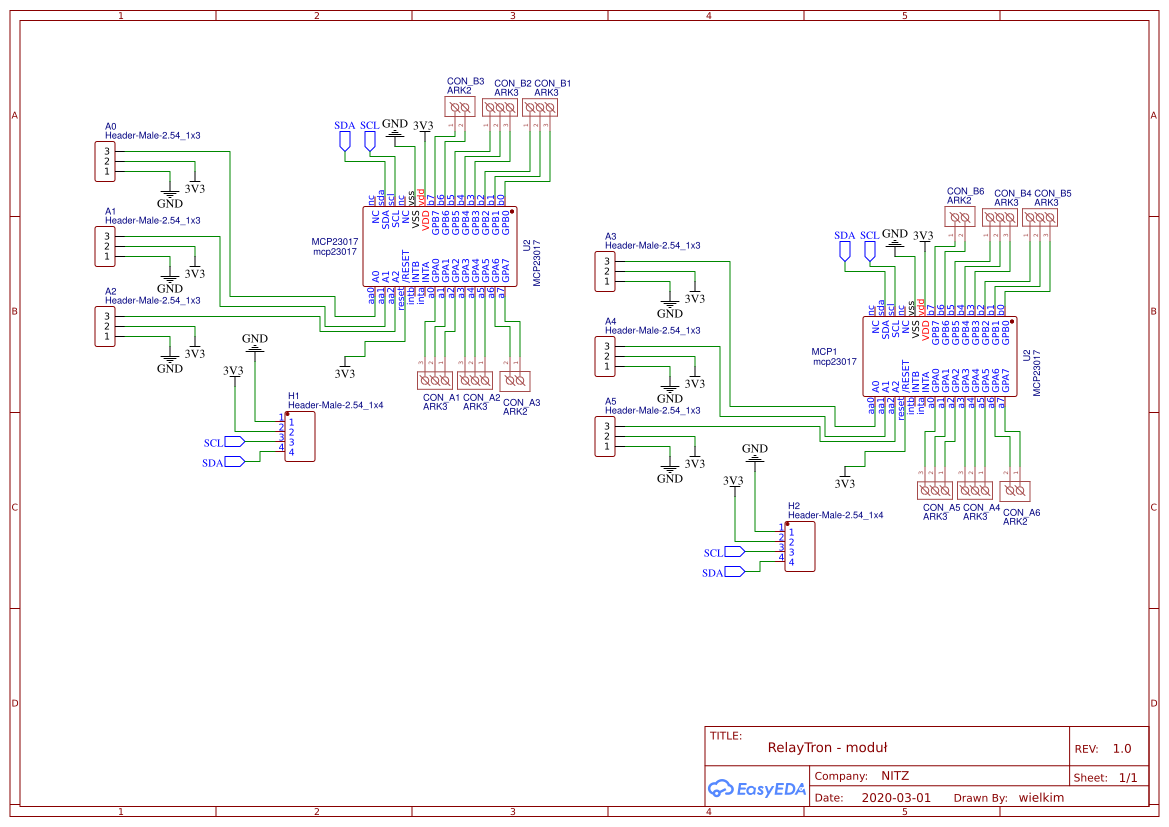Click the sheet number 1/1 field
This screenshot has width=1169, height=827.
tap(1128, 777)
